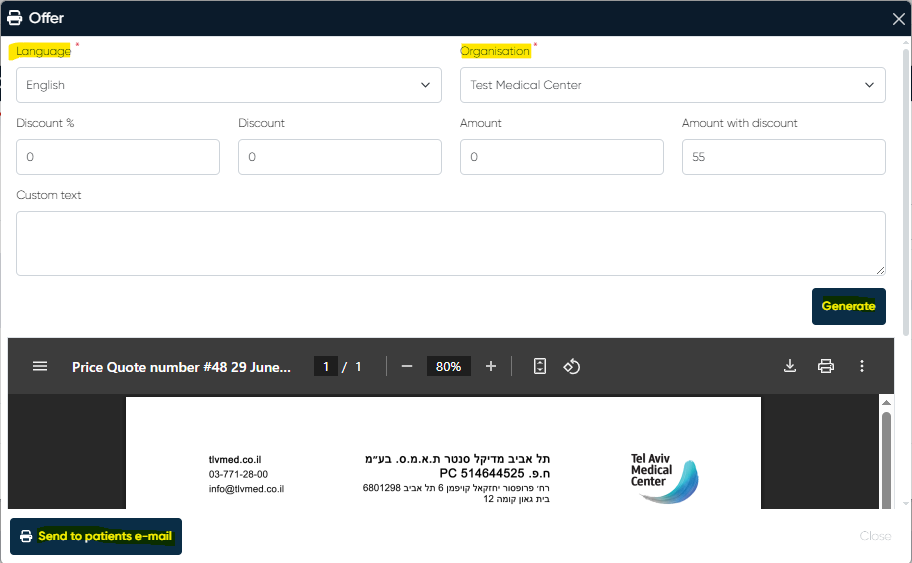This screenshot has width=912, height=563.
Task: Click the Close link at bottom right
Action: click(875, 536)
